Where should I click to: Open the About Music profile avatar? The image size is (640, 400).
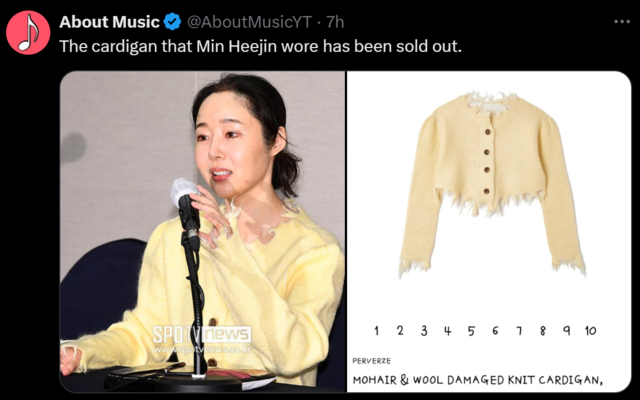(x=28, y=33)
